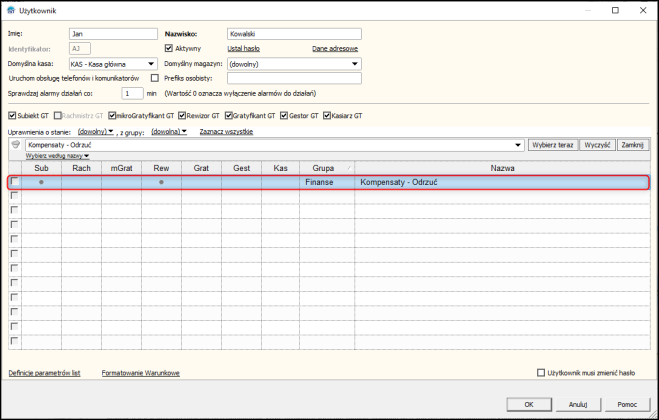659x420 pixels.
Task: Open Definicje parametrów list link
Action: pyautogui.click(x=44, y=373)
